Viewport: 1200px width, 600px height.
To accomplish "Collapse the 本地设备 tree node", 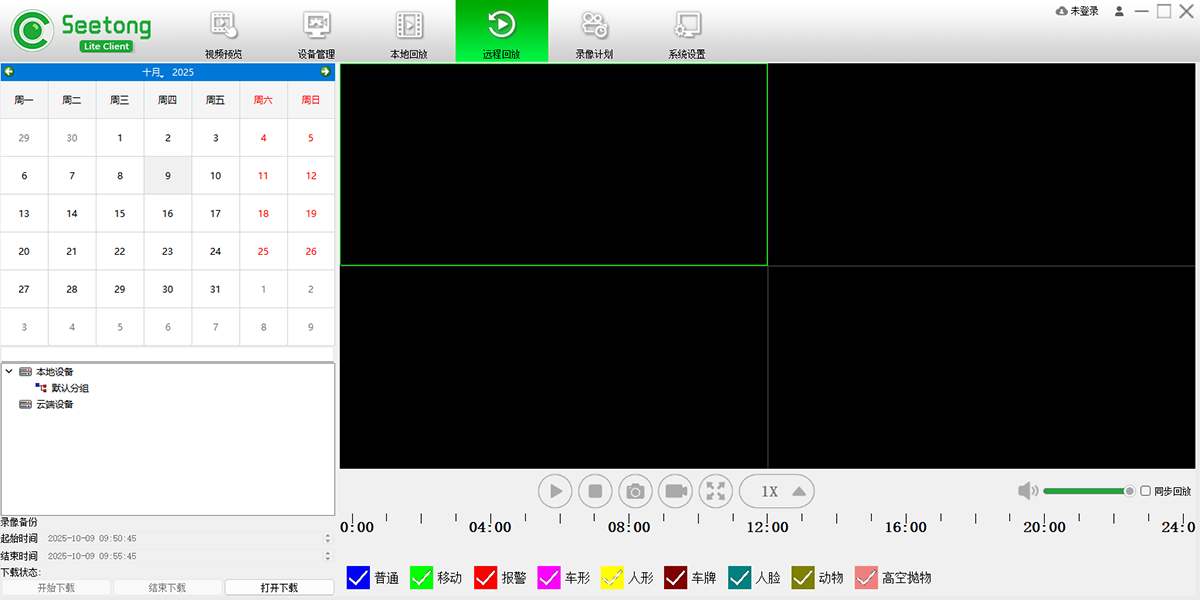I will (9, 371).
